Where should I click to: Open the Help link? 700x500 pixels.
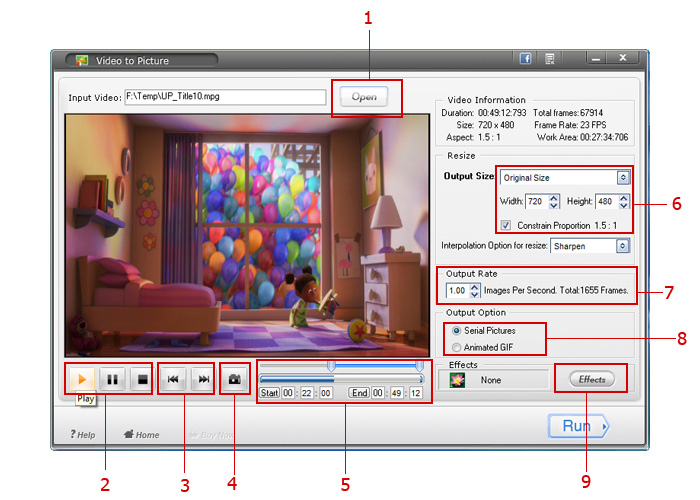83,435
